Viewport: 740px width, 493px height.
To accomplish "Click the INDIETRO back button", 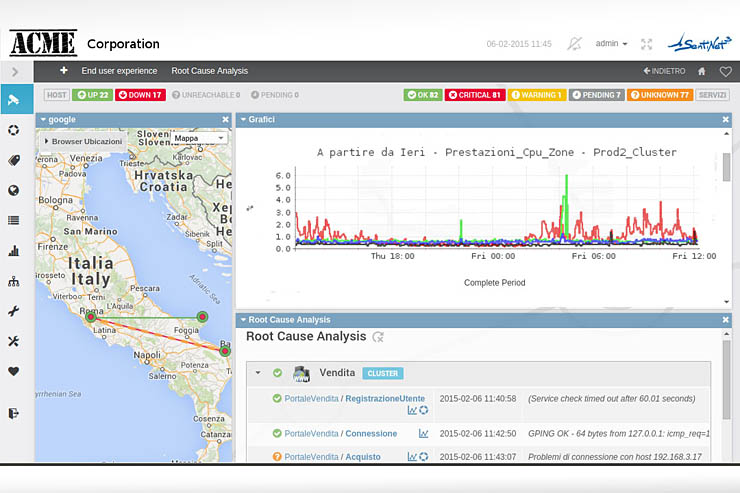I will click(x=664, y=71).
